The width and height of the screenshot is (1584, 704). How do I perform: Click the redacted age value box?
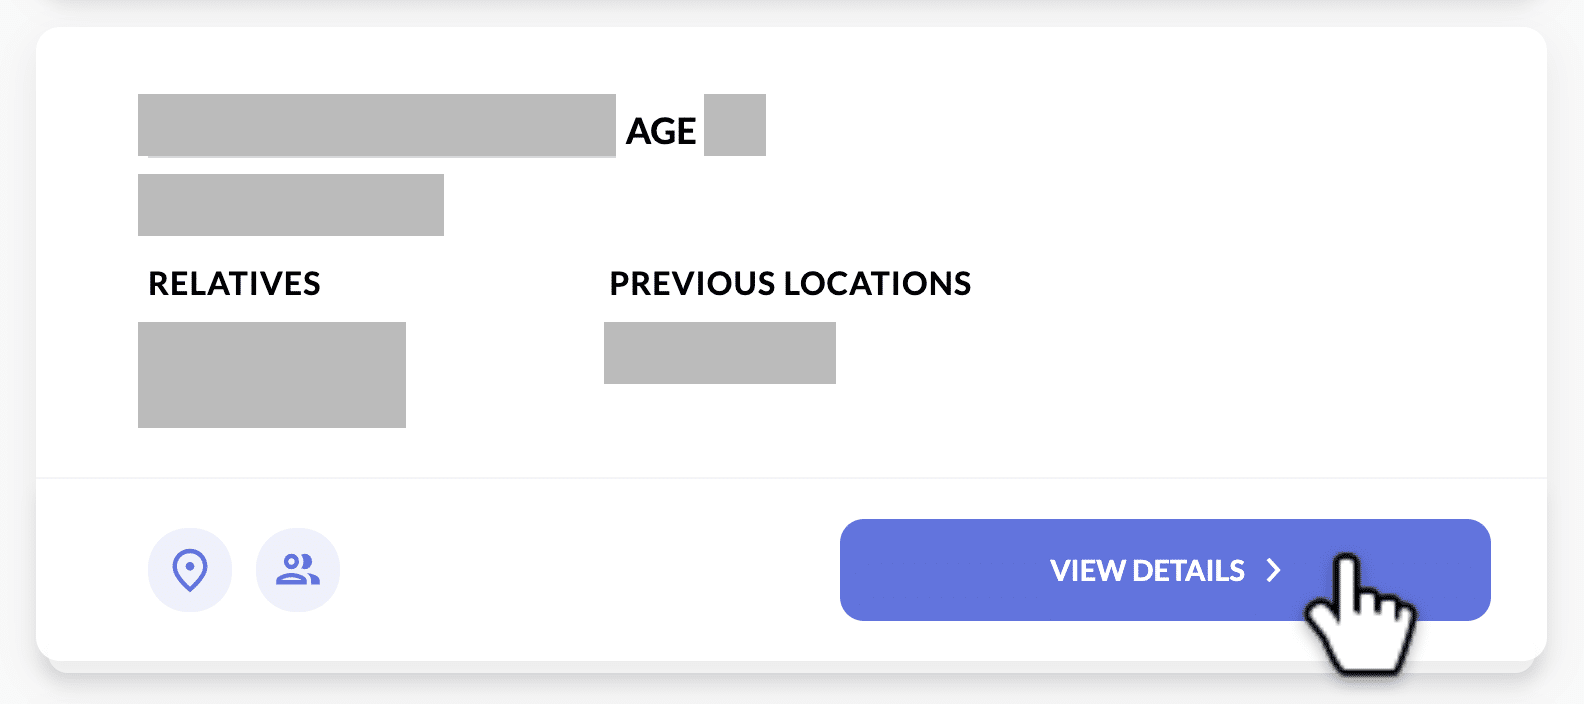coord(735,125)
